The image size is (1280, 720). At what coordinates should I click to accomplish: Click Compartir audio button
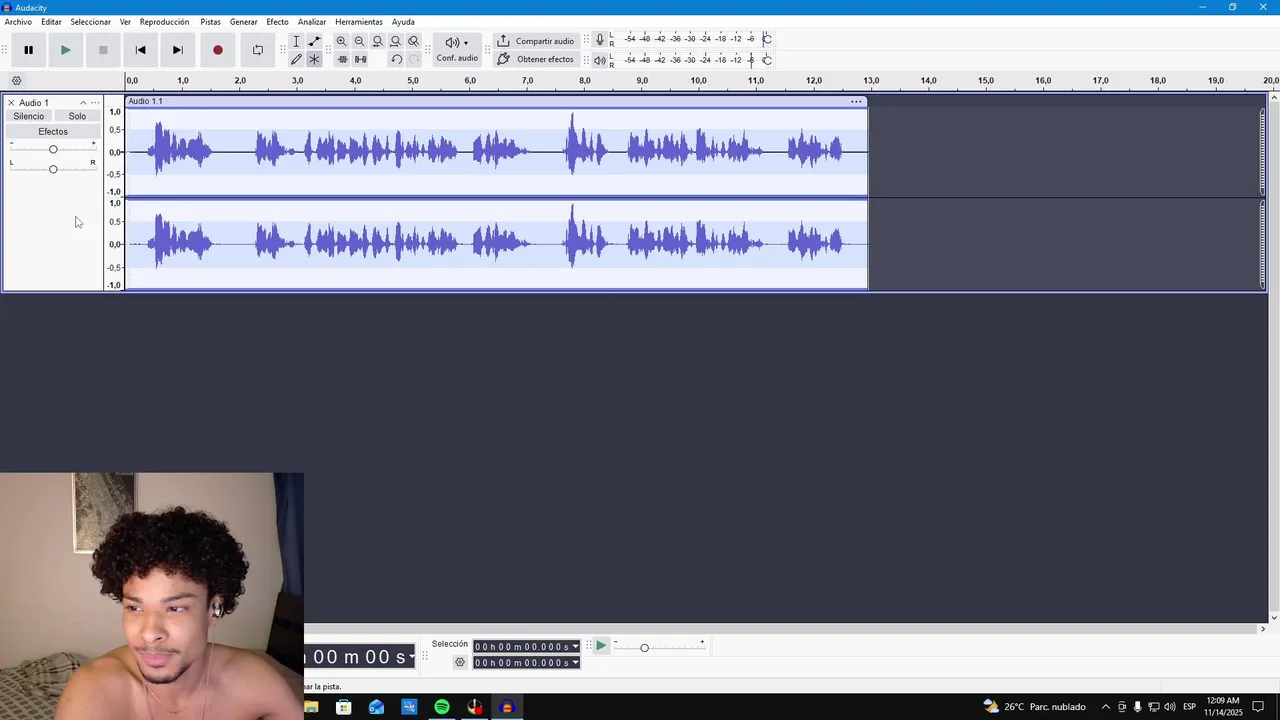[x=535, y=41]
